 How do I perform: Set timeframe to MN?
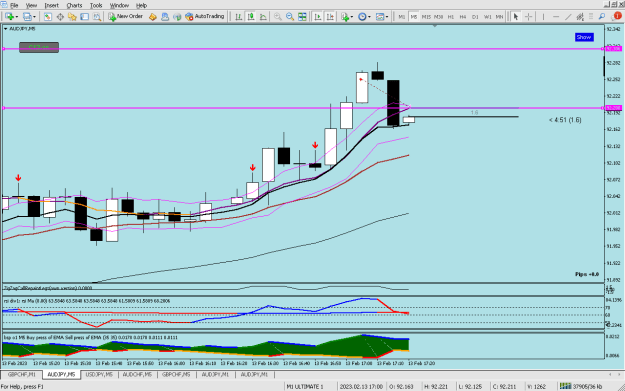[x=499, y=17]
